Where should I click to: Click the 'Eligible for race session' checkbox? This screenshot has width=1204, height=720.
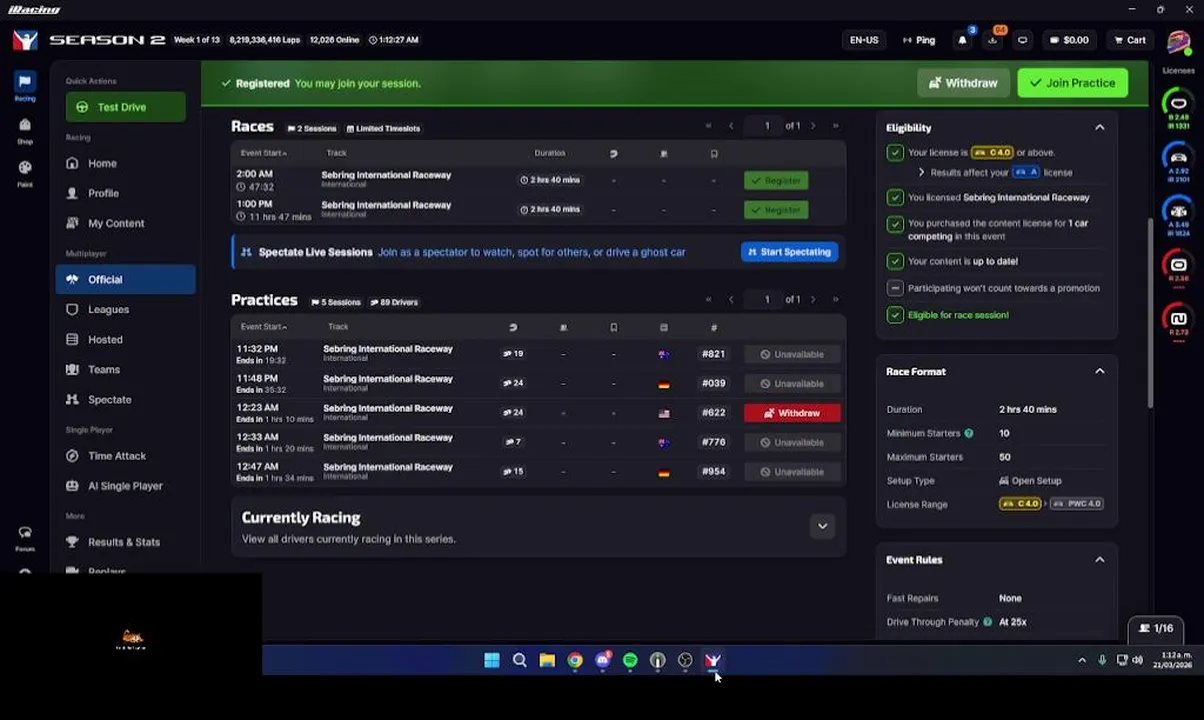895,315
